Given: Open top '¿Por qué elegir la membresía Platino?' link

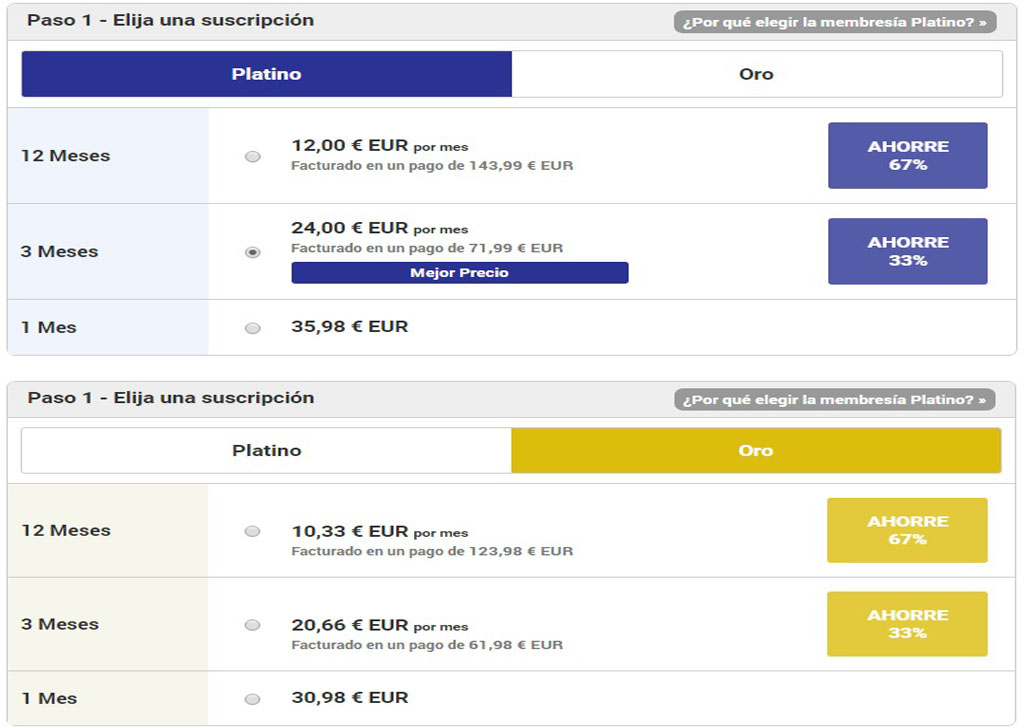Looking at the screenshot, I should click(835, 22).
